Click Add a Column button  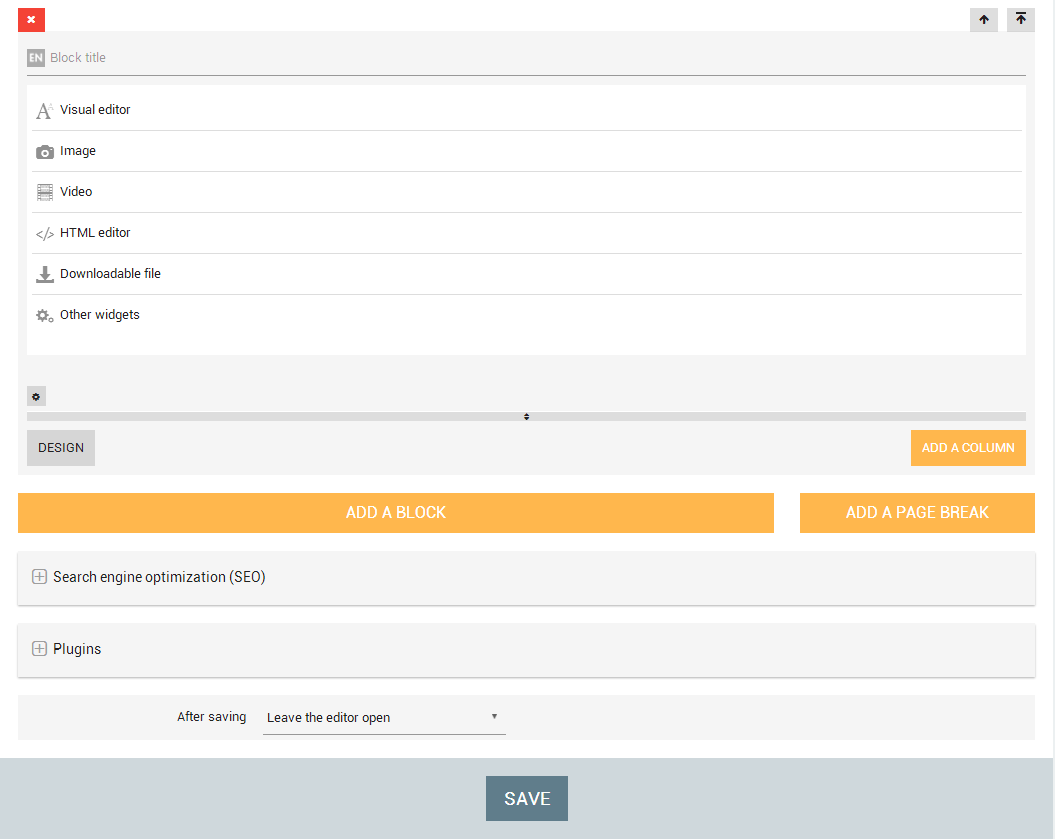[x=967, y=448]
